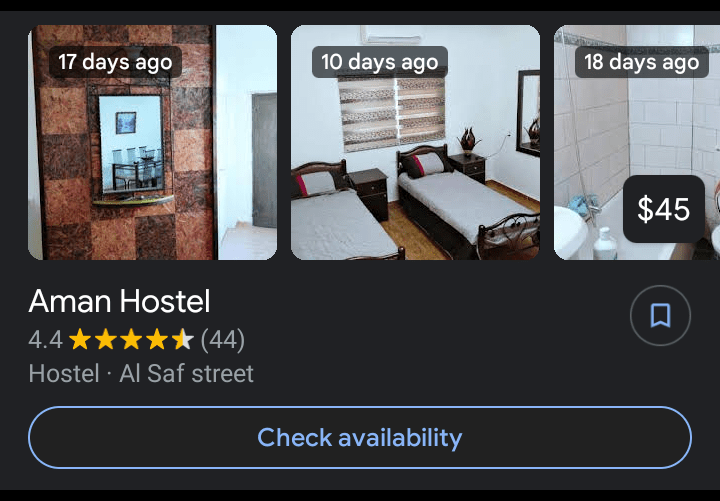The height and width of the screenshot is (501, 720).
Task: Click the half-filled fifth rating star
Action: (x=183, y=339)
